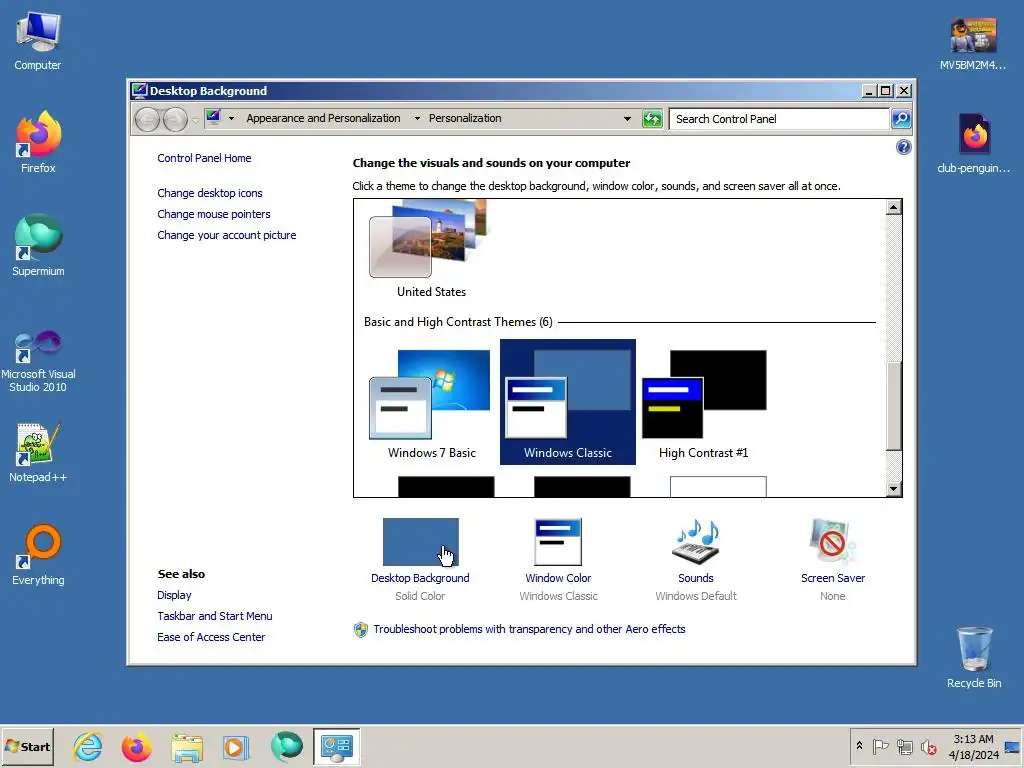Click the Show desktop tray button

1013,747
